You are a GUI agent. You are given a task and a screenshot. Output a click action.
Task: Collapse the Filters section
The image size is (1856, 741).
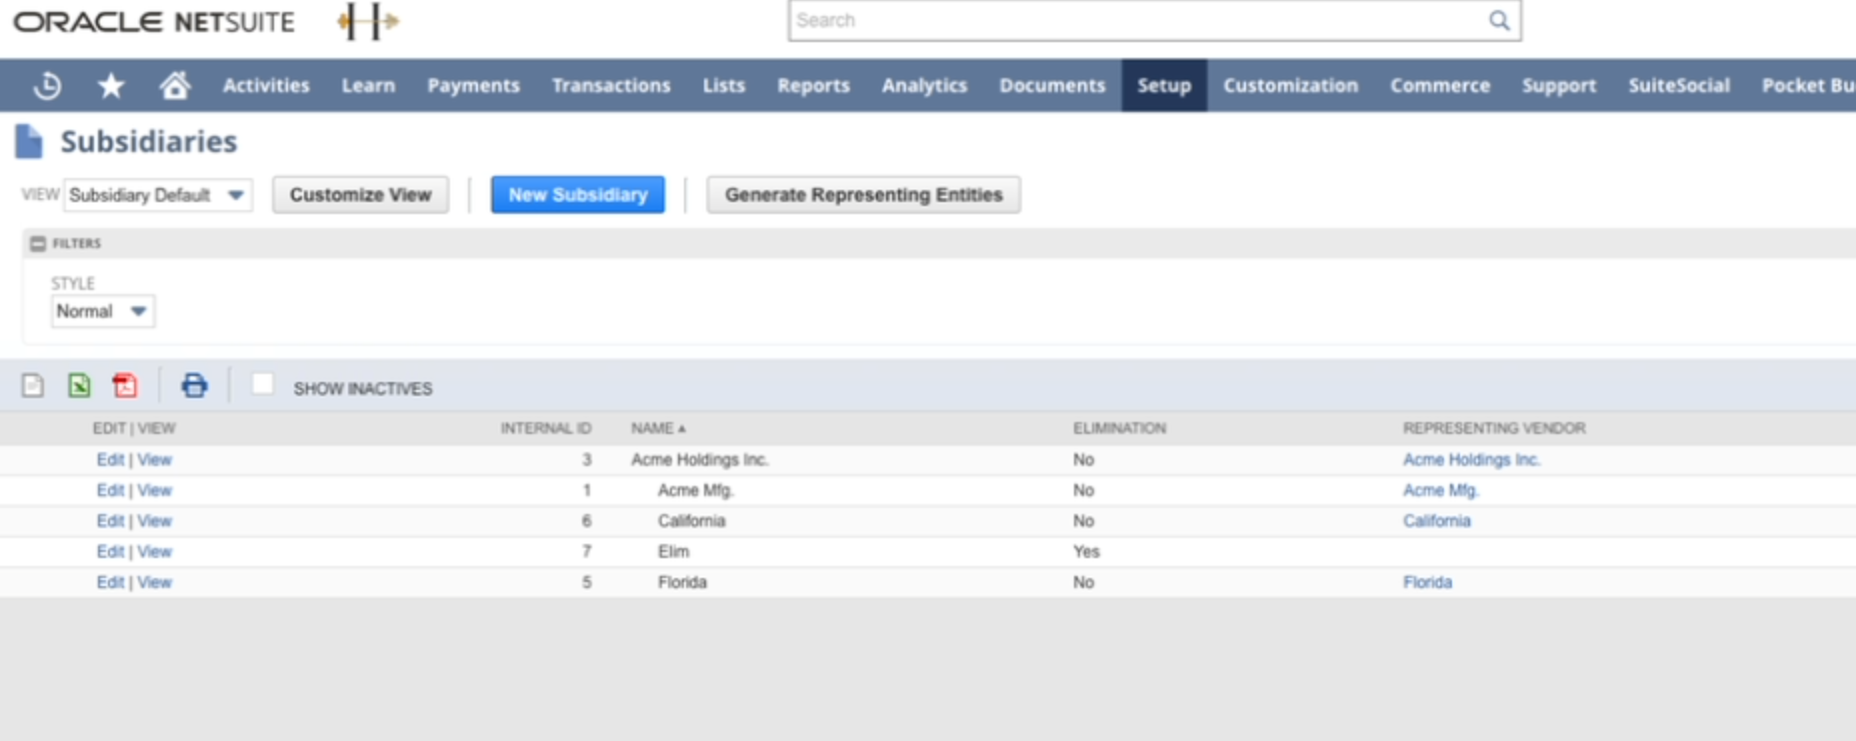(38, 243)
